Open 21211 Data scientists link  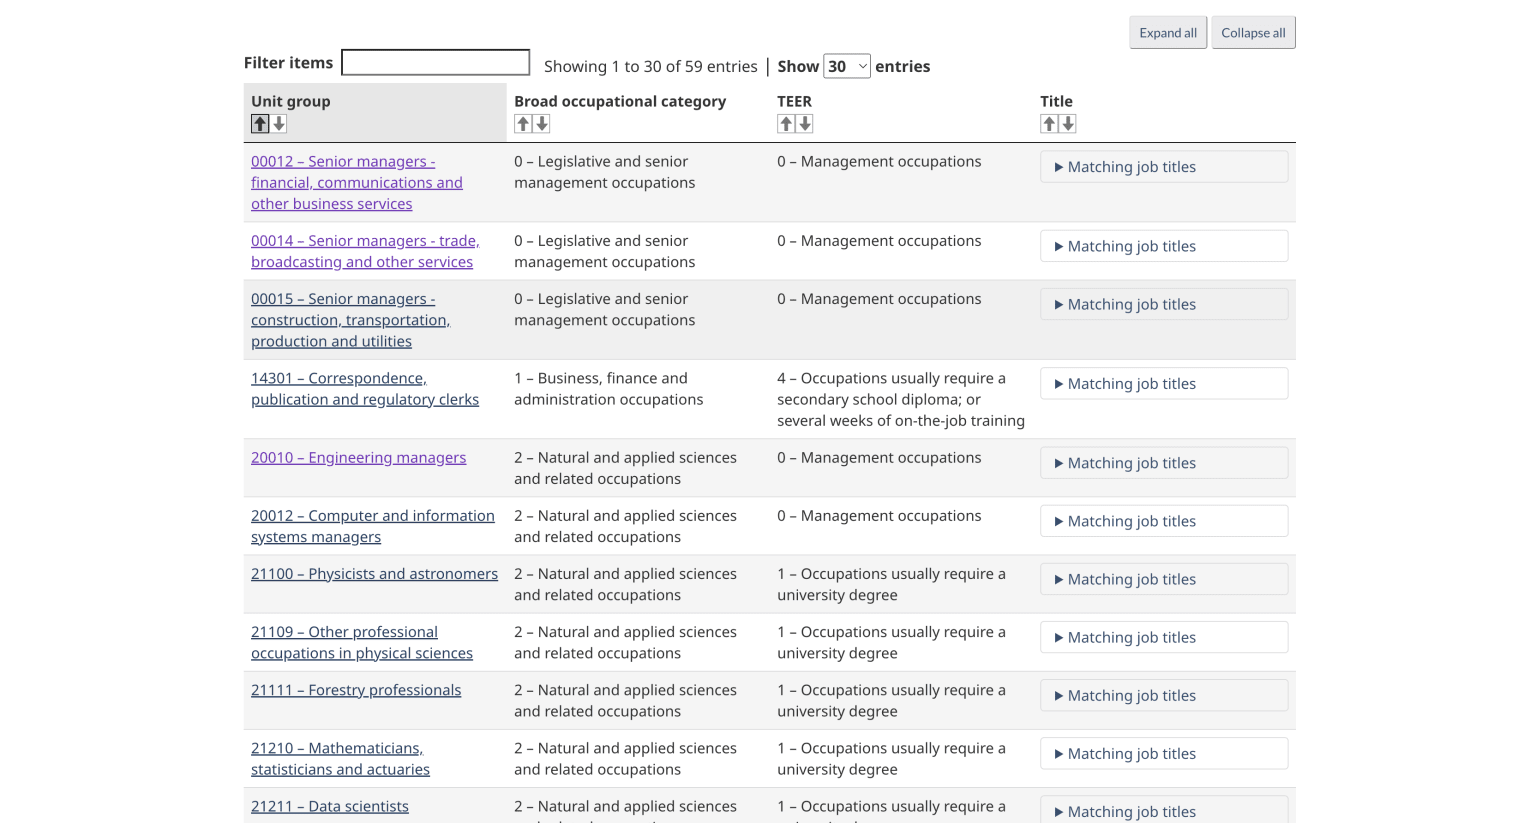(x=329, y=807)
